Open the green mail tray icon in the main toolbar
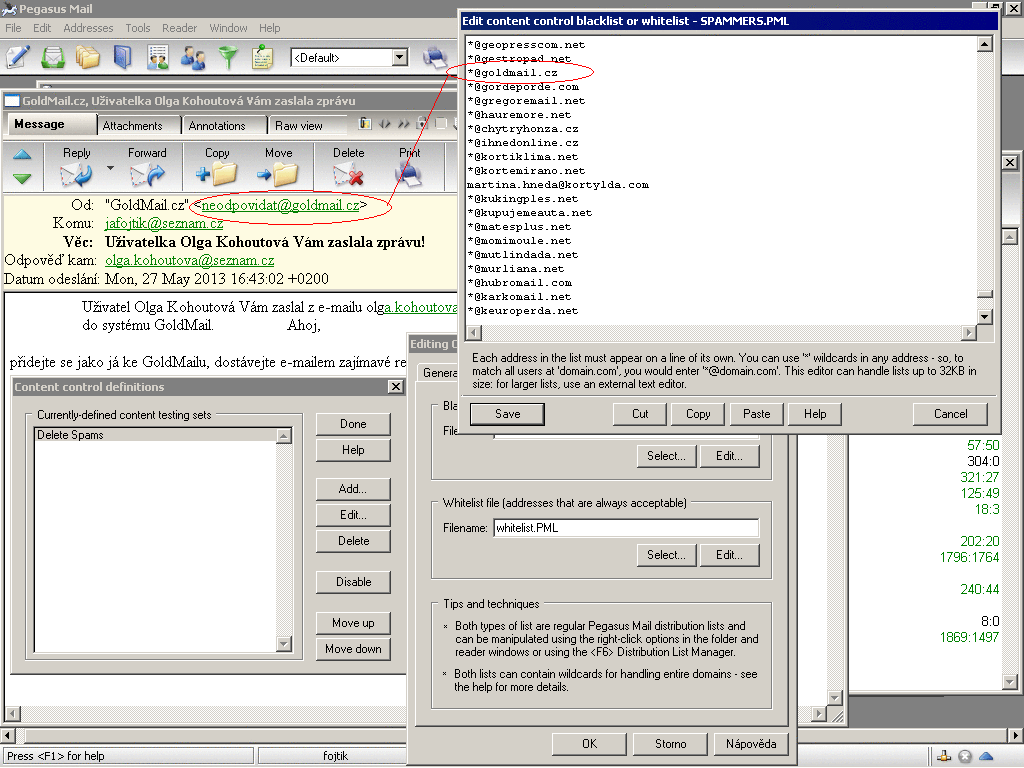The height and width of the screenshot is (768, 1024). (53, 57)
